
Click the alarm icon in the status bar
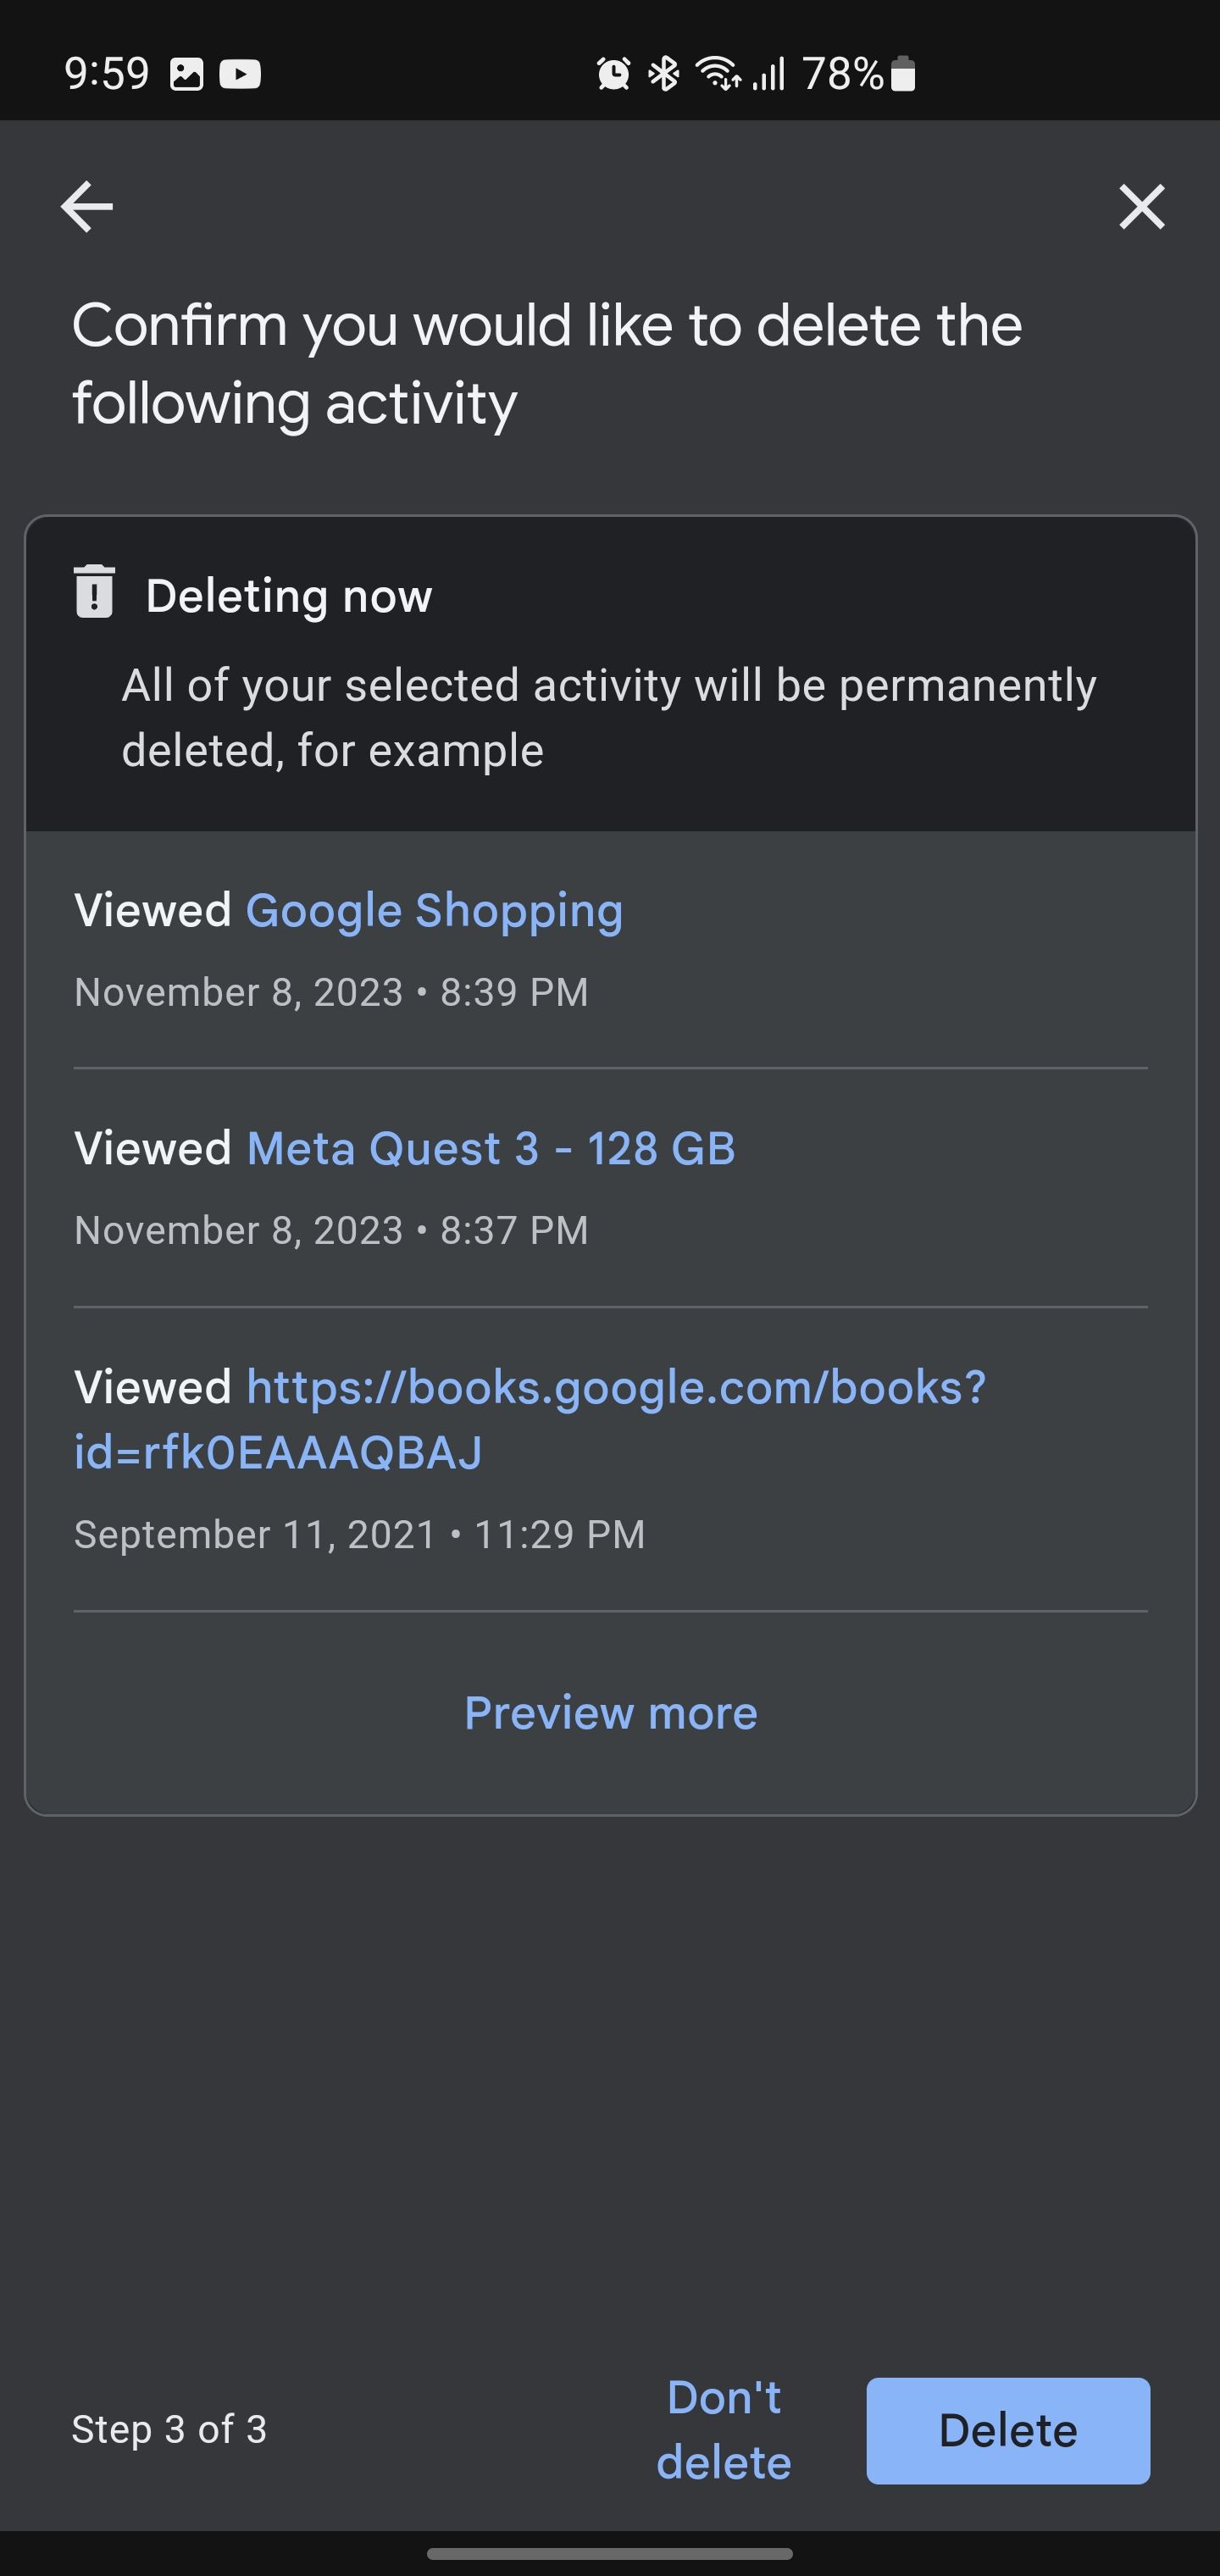613,74
